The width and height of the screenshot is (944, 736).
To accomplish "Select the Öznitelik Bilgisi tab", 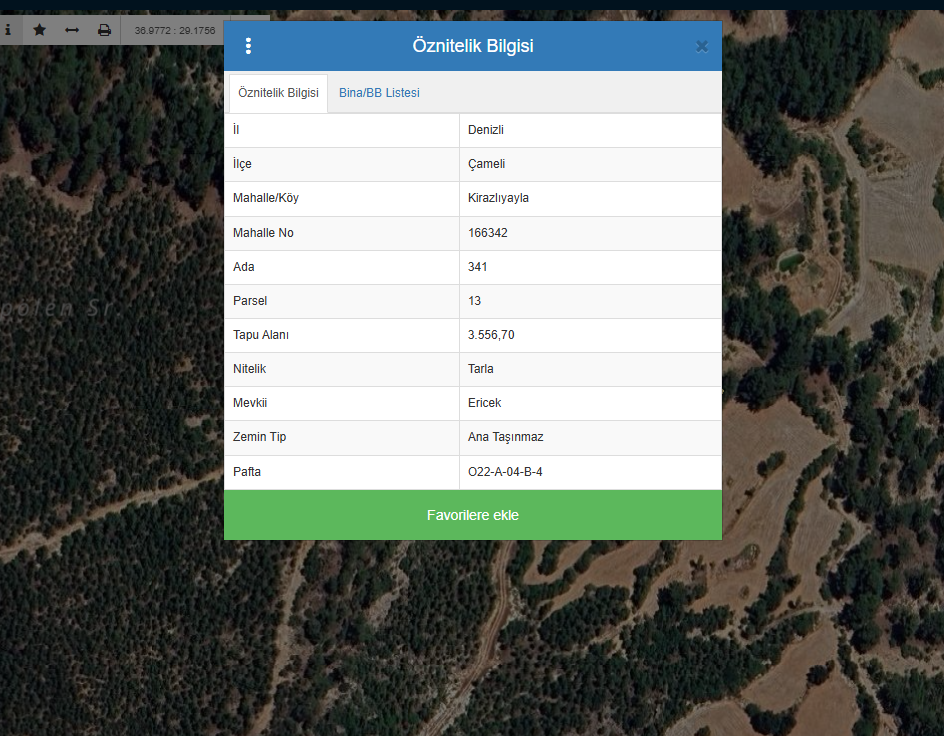I will tap(278, 93).
